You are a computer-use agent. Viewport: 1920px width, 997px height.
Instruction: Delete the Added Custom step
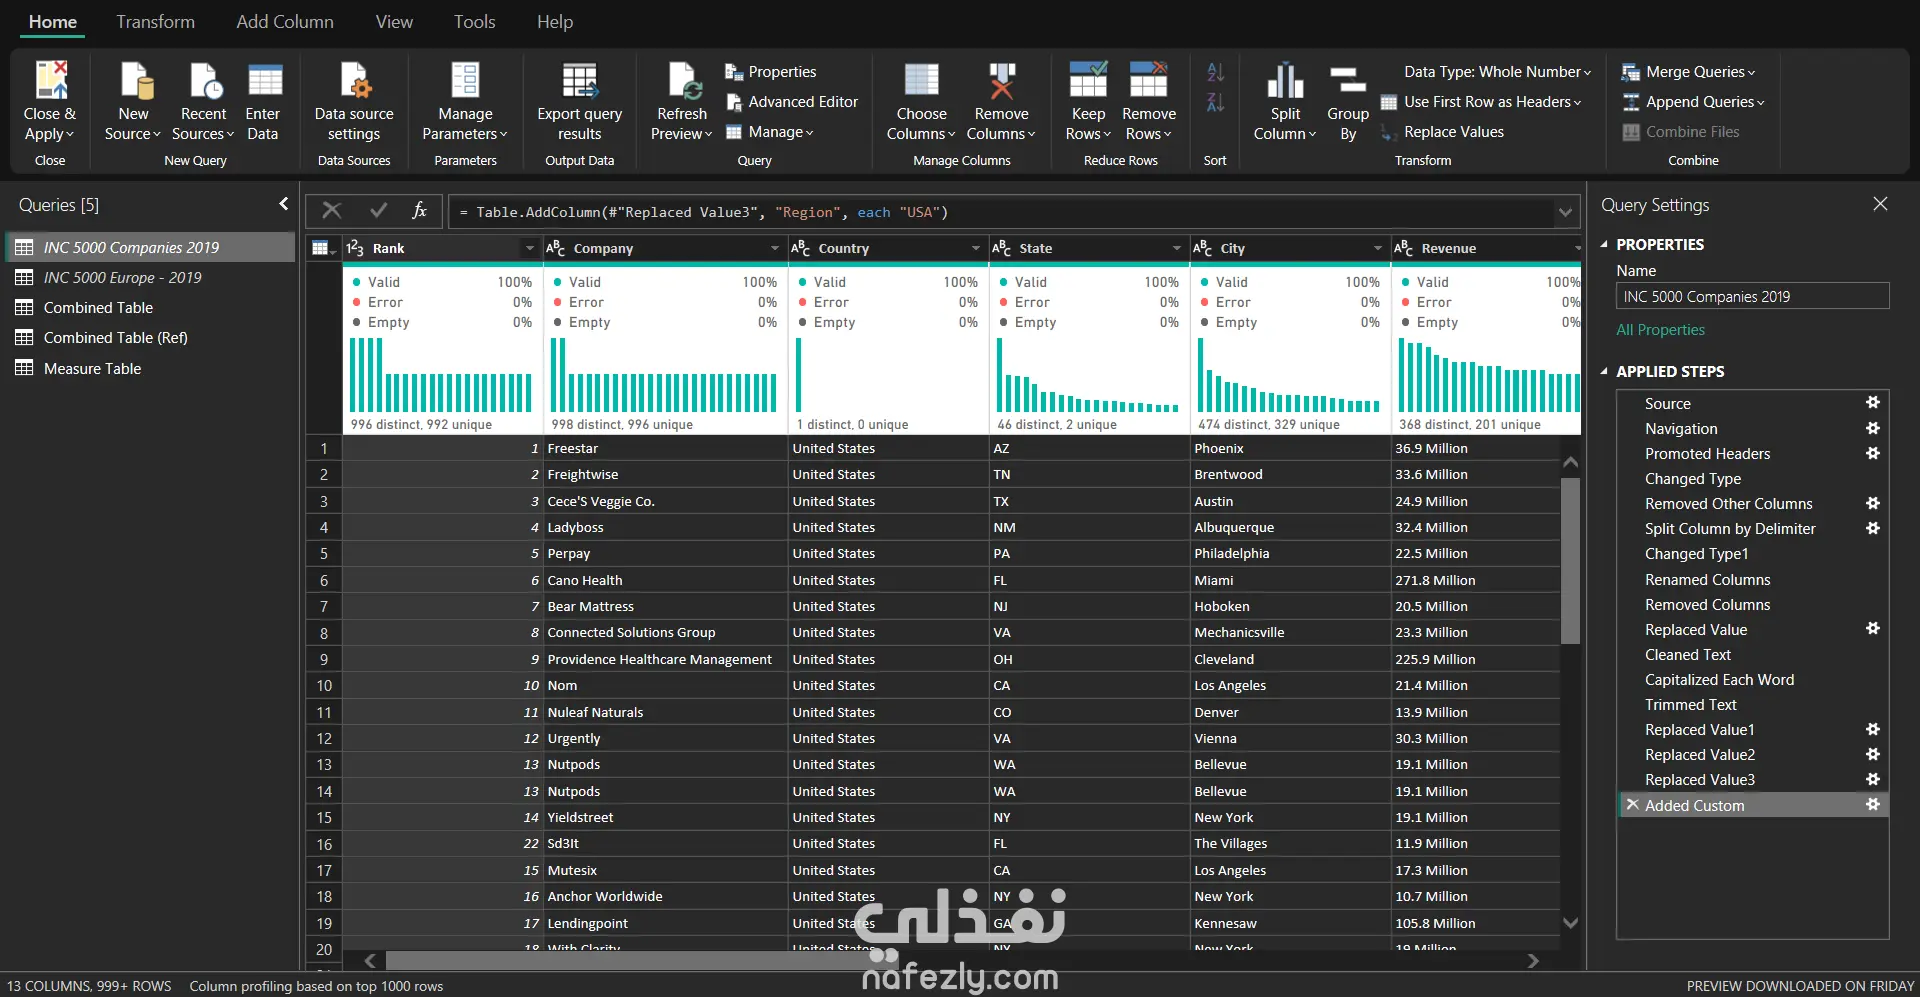tap(1632, 805)
